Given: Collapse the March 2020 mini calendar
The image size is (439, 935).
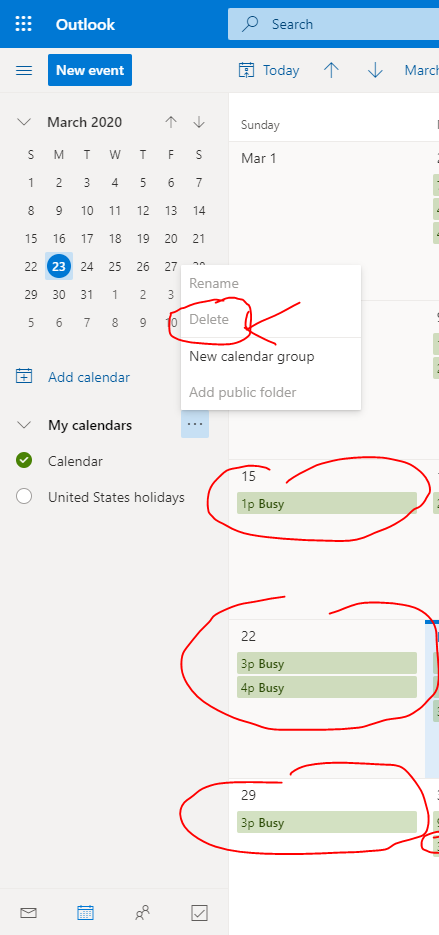Looking at the screenshot, I should 24,122.
